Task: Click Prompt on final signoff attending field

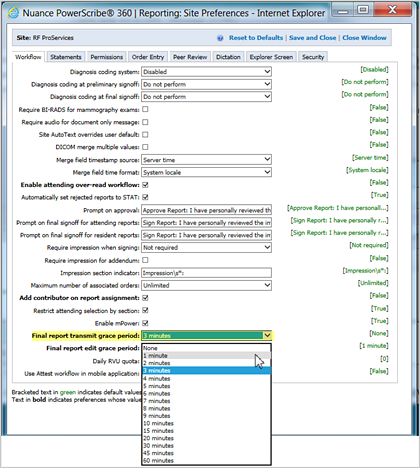Action: pos(206,223)
